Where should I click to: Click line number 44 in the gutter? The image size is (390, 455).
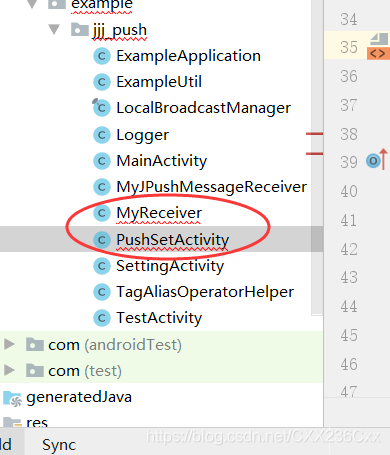(349, 306)
